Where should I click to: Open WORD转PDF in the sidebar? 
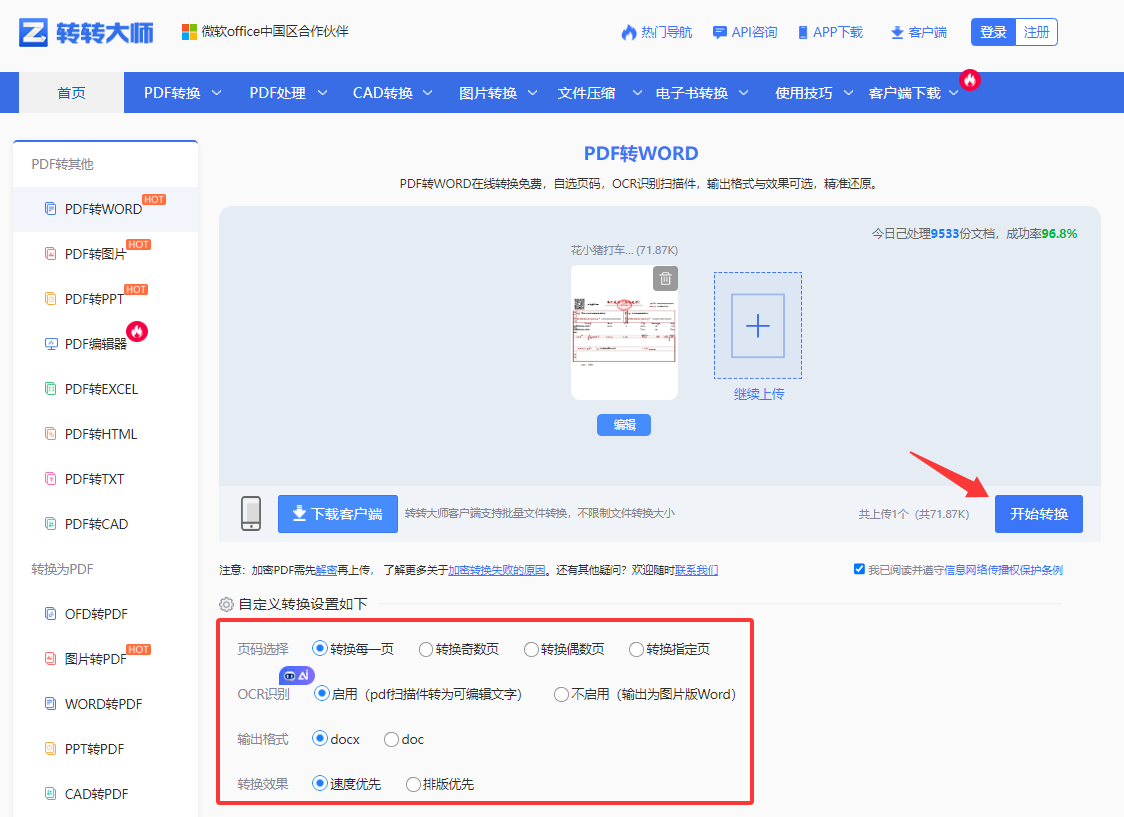tap(105, 704)
